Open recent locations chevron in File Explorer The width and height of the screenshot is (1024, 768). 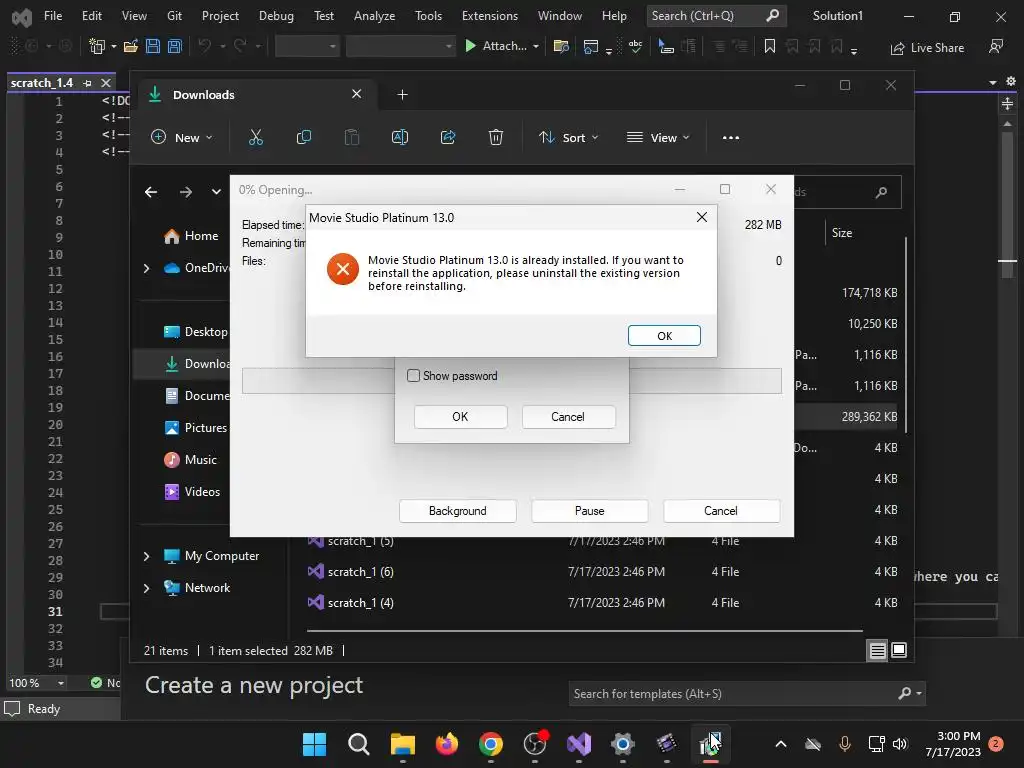tap(216, 192)
